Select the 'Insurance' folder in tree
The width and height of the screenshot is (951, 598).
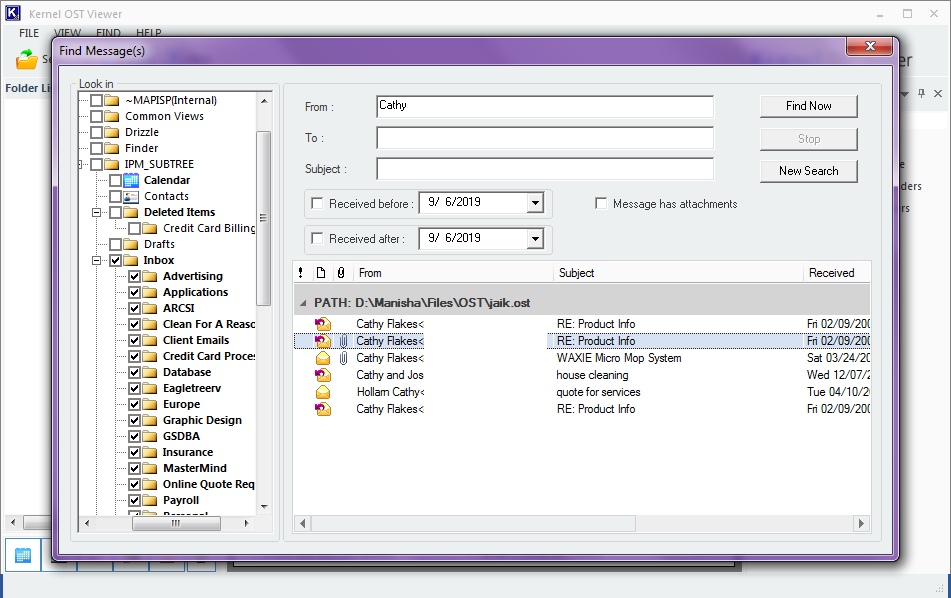187,452
